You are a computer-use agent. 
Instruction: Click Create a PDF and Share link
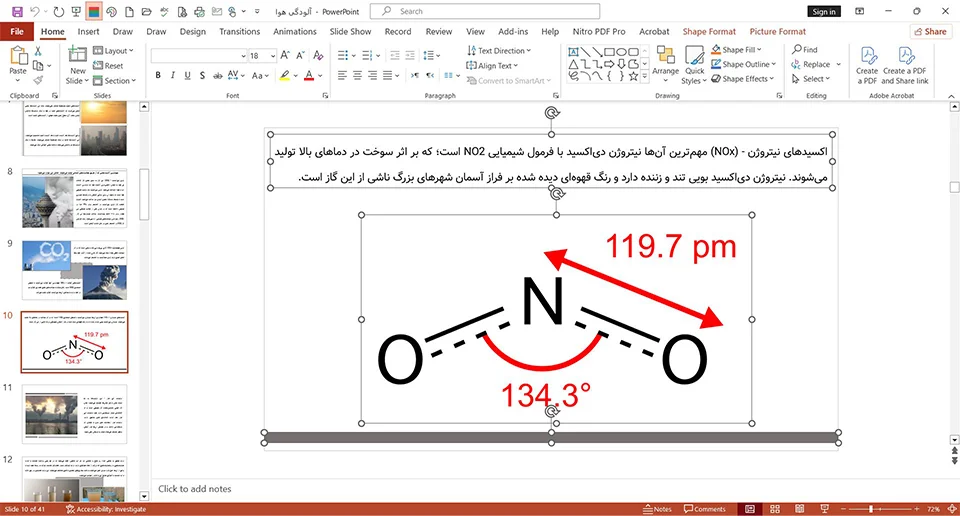click(905, 66)
